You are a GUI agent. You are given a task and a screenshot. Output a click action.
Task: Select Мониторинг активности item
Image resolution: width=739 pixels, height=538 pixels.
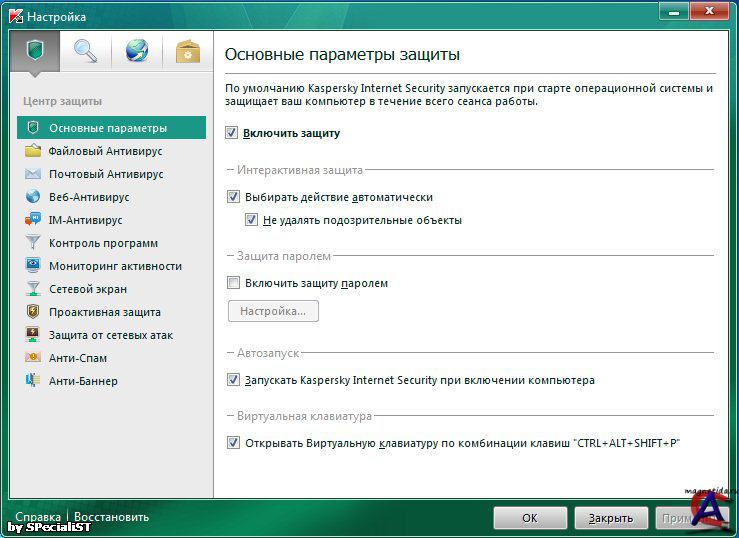pos(112,266)
